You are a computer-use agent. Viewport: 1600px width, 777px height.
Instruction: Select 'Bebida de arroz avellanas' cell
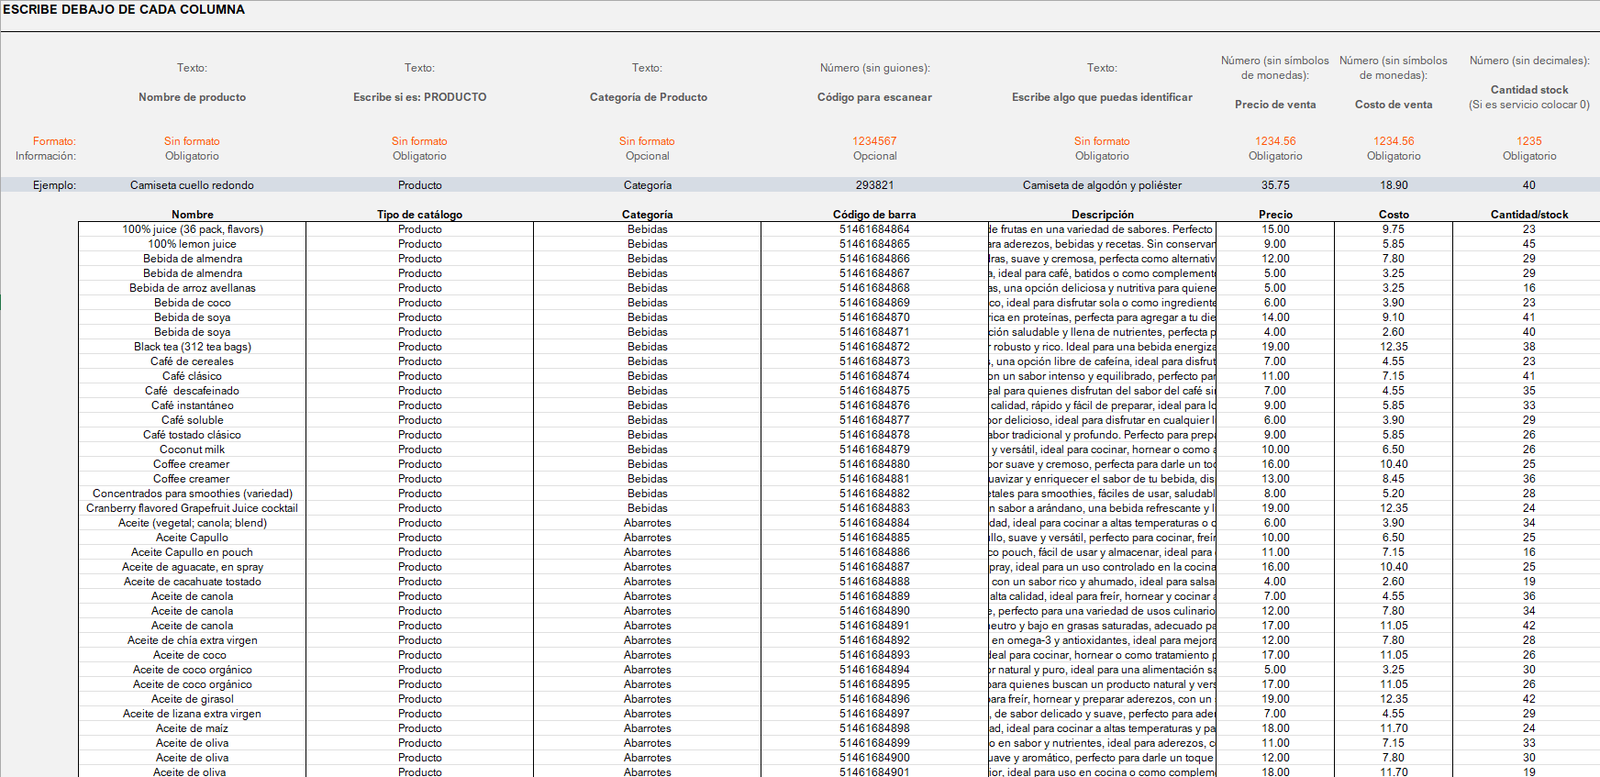(x=192, y=288)
